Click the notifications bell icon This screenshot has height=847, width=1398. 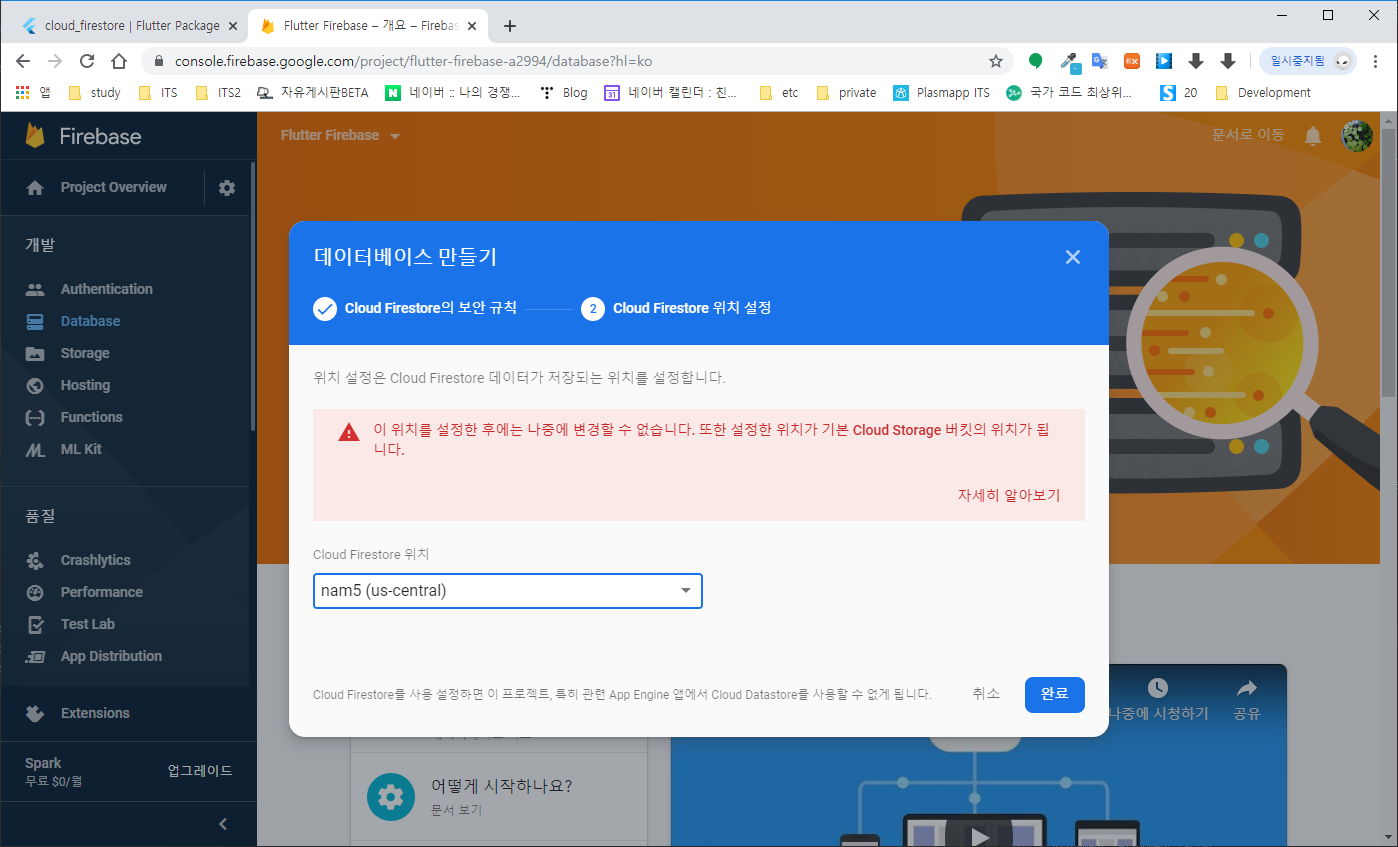point(1313,136)
